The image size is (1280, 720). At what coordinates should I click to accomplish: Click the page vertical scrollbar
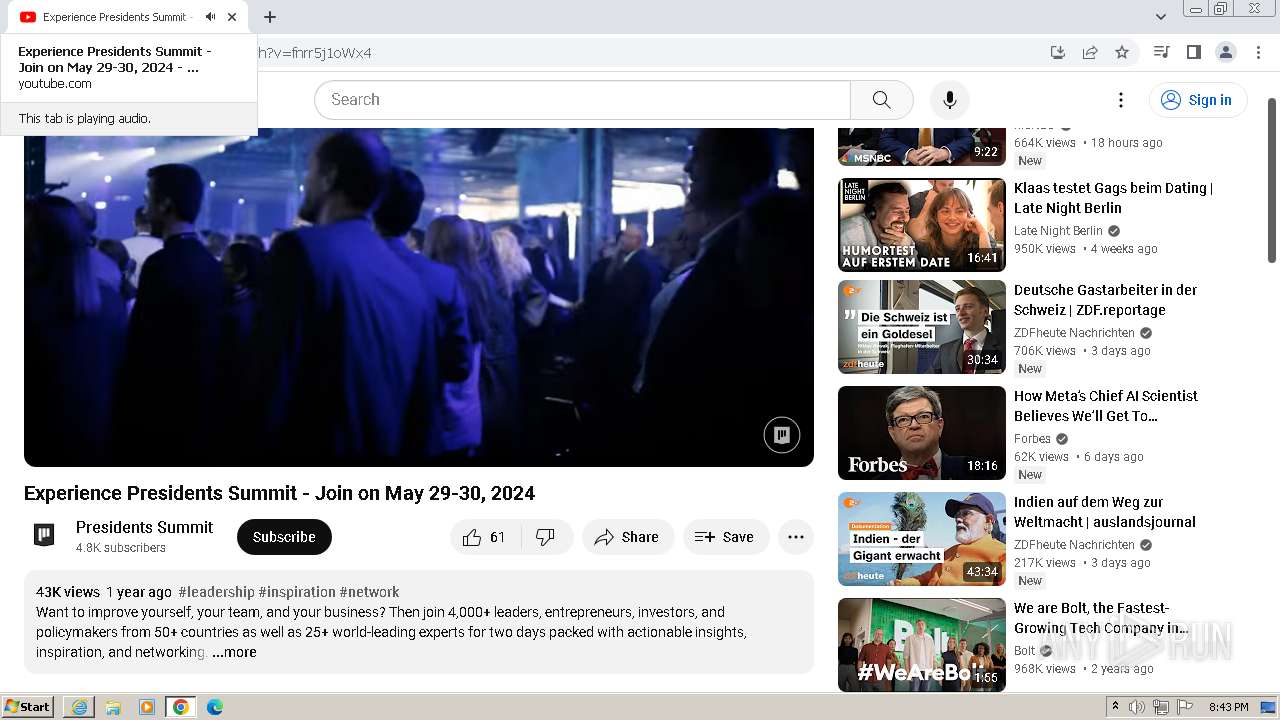pyautogui.click(x=1272, y=180)
